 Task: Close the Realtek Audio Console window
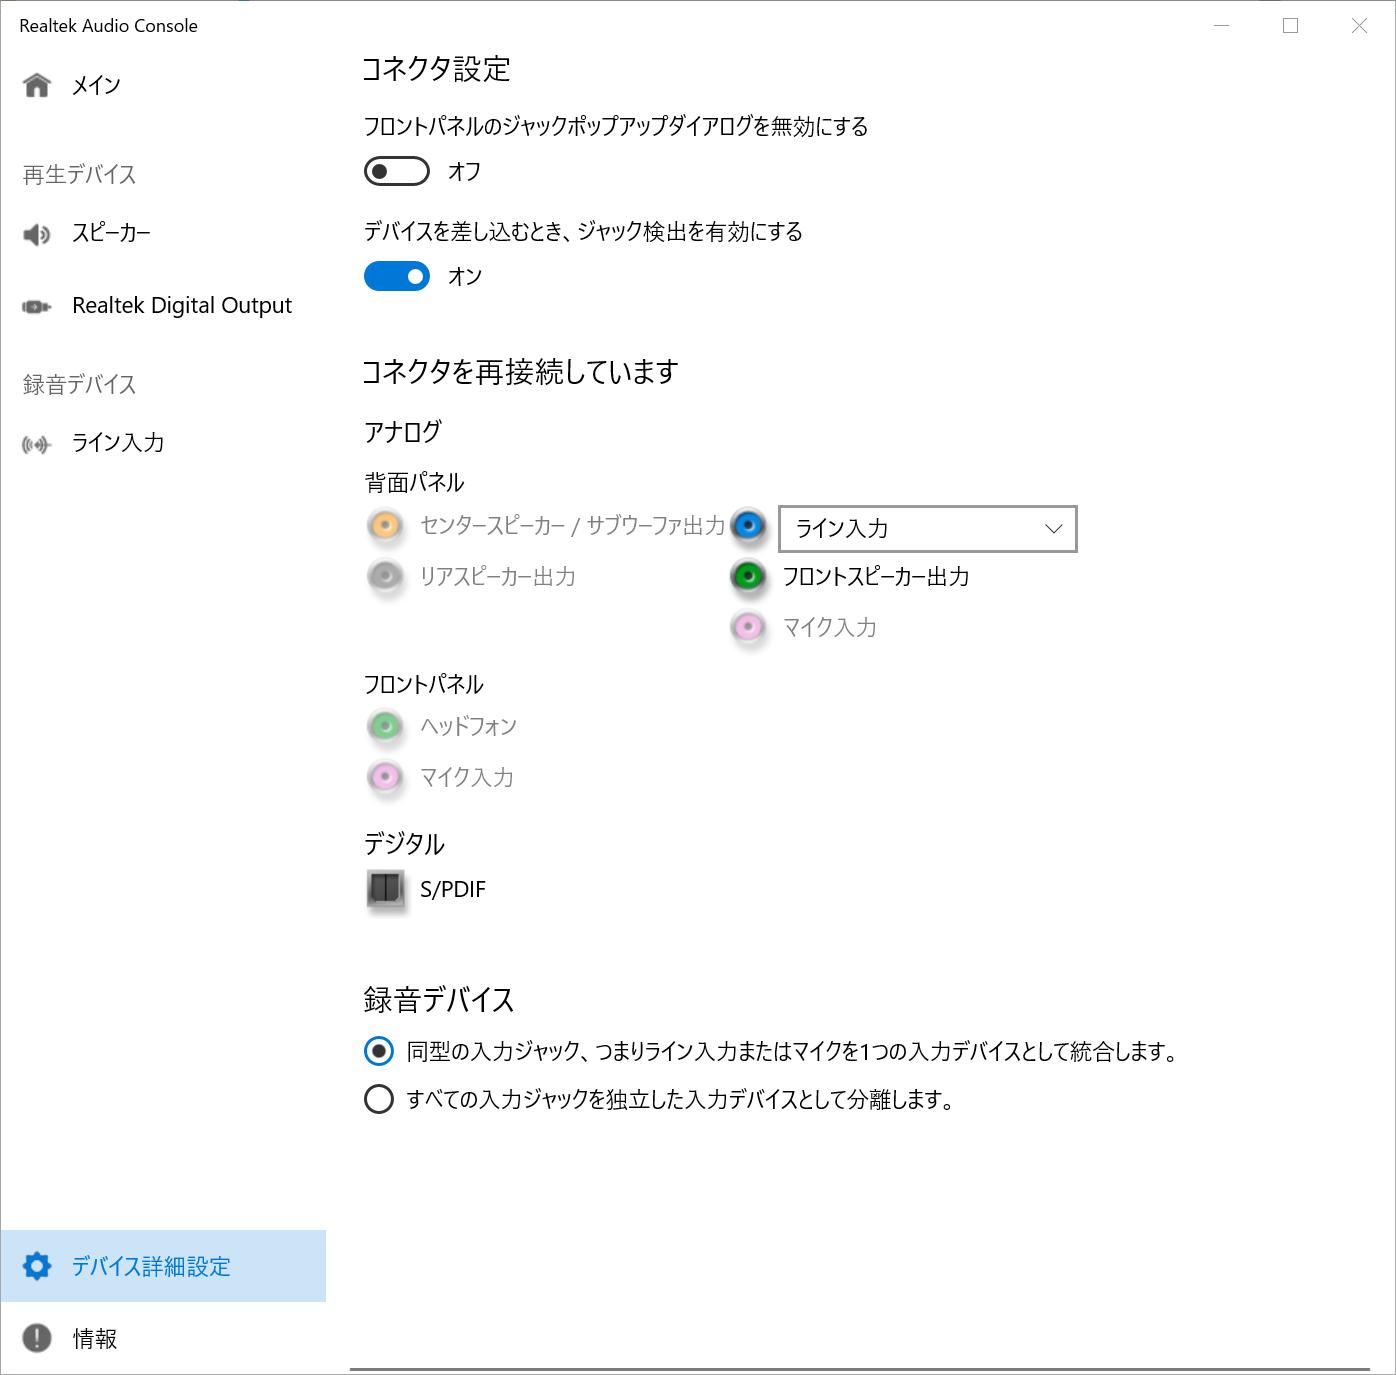coord(1359,26)
